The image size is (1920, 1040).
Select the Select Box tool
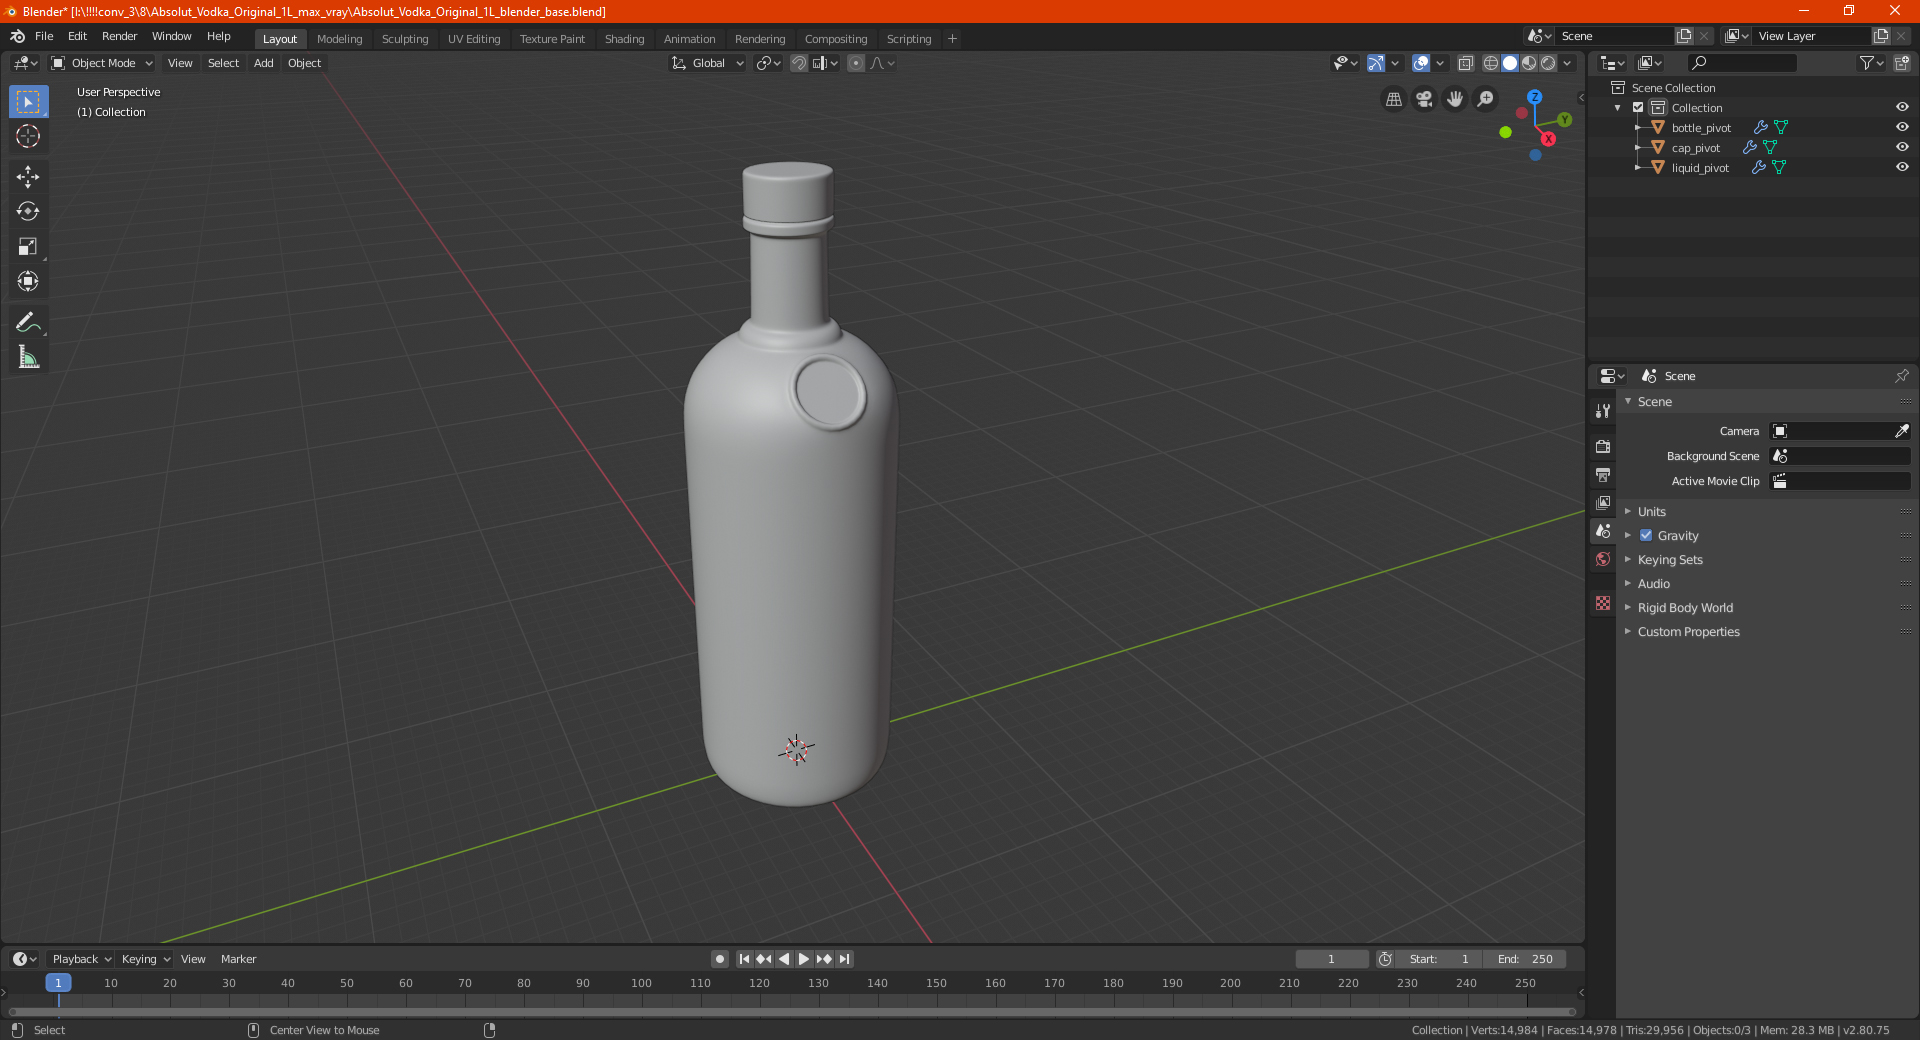point(28,102)
